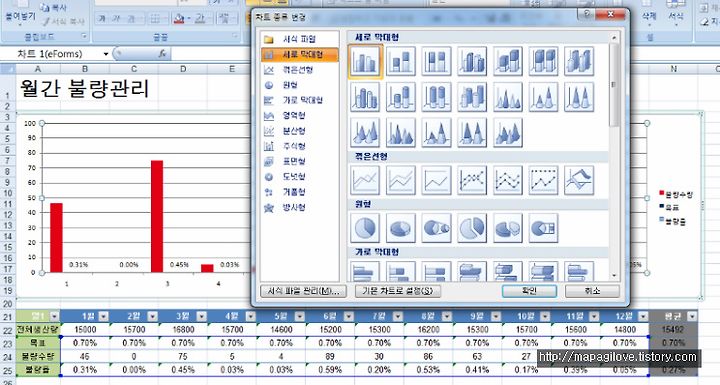Click the 붙여넣기 paste button in ribbon
Image resolution: width=720 pixels, height=385 pixels.
pyautogui.click(x=20, y=13)
